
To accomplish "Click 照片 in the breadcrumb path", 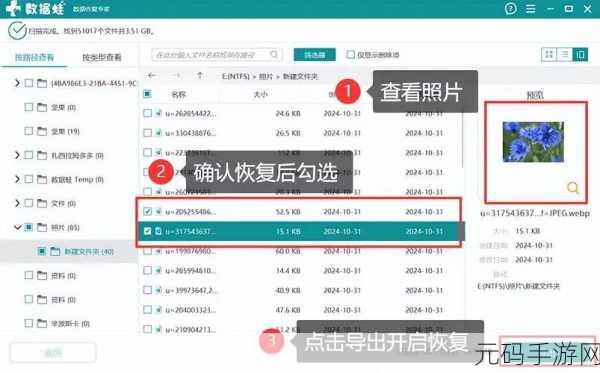I will (266, 76).
